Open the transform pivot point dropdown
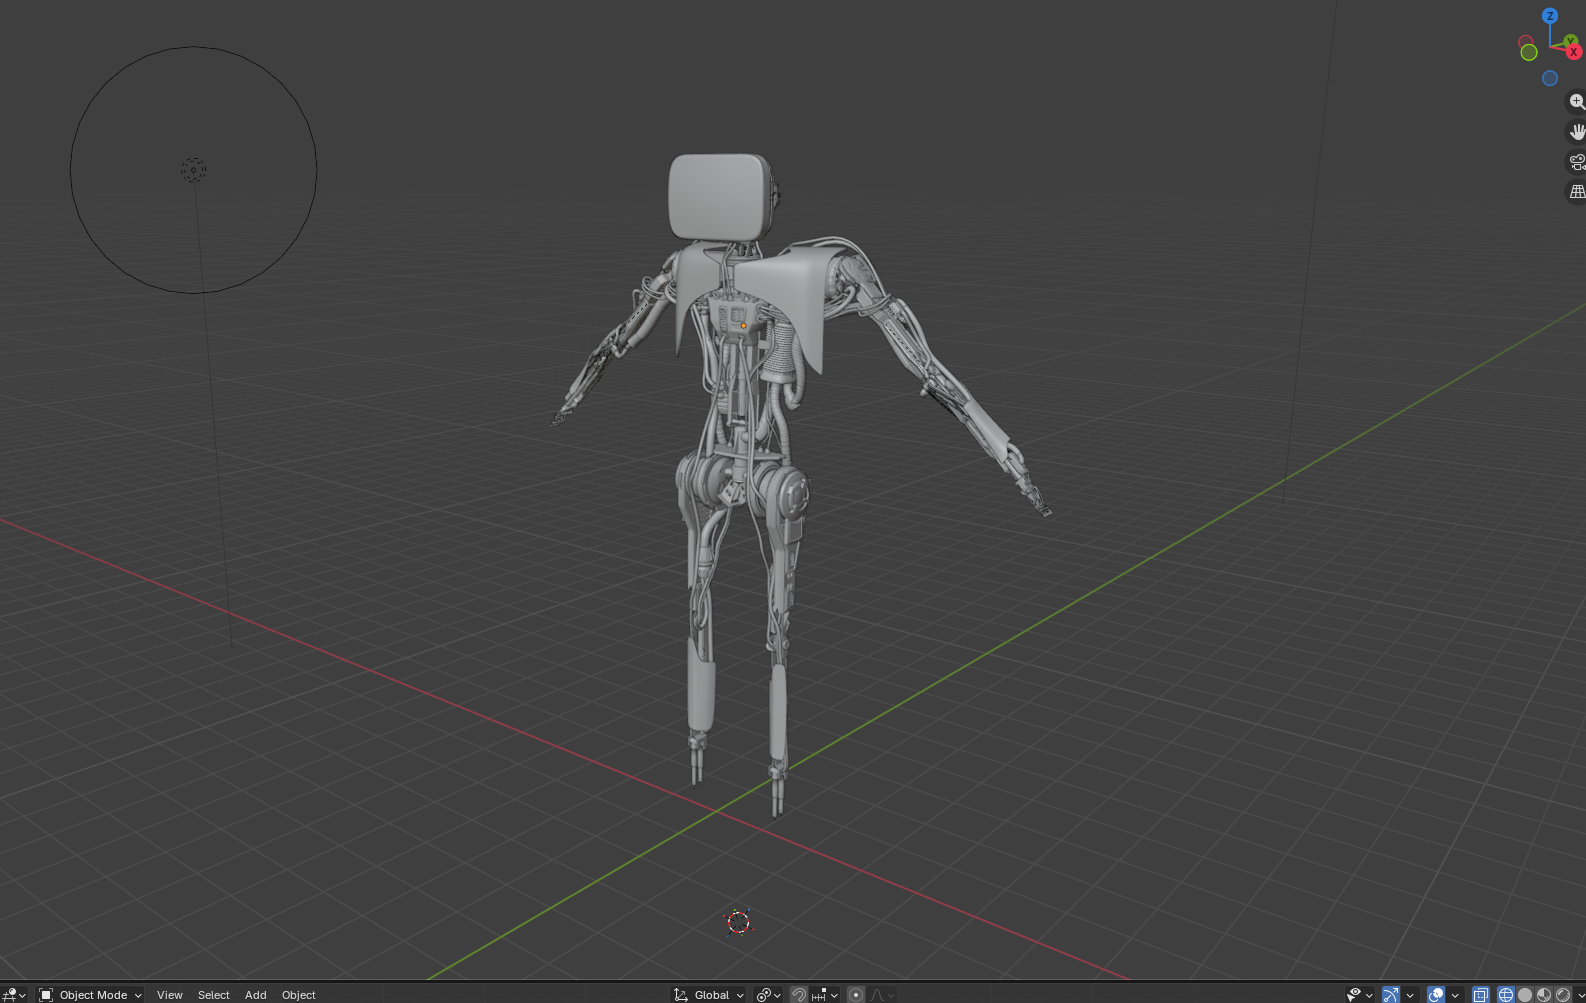The image size is (1586, 1003). 768,995
